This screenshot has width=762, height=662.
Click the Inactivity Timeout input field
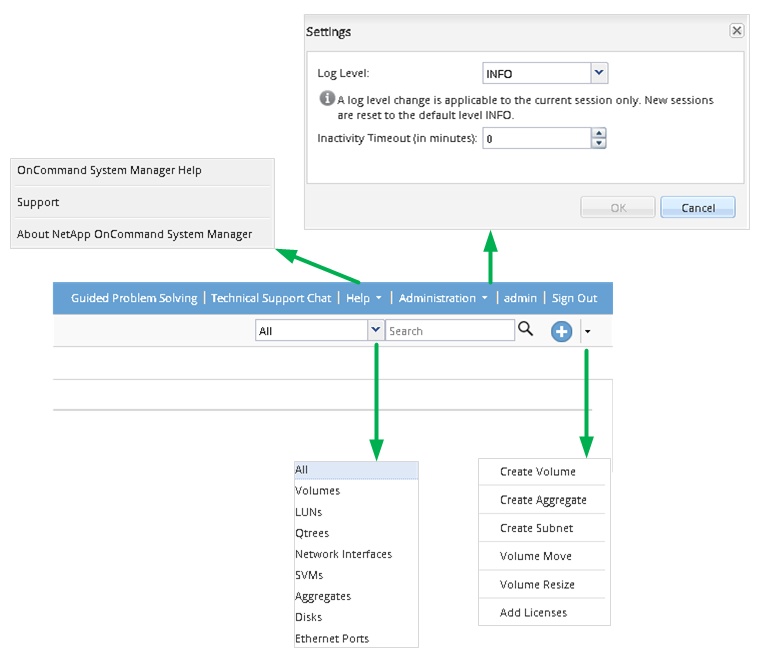click(537, 138)
